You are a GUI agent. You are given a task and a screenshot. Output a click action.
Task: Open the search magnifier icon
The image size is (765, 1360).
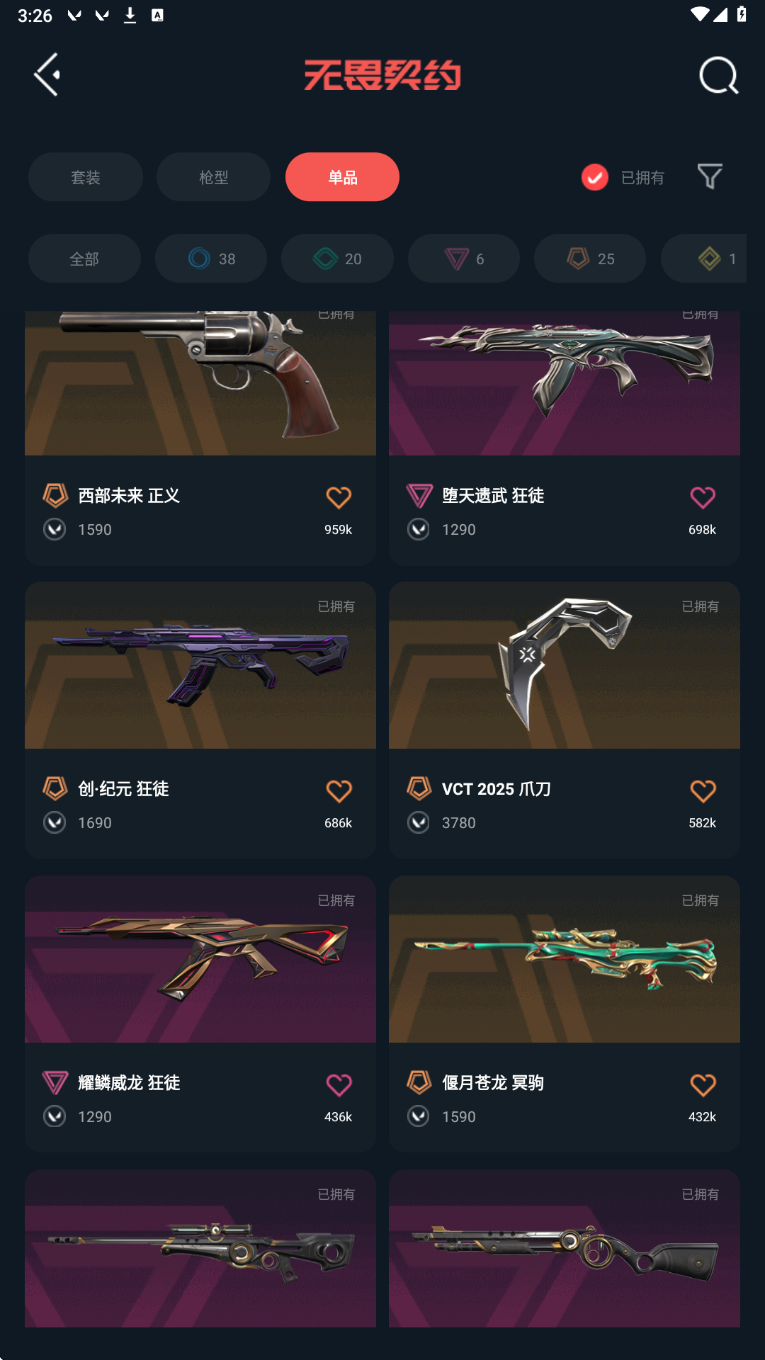(x=718, y=75)
